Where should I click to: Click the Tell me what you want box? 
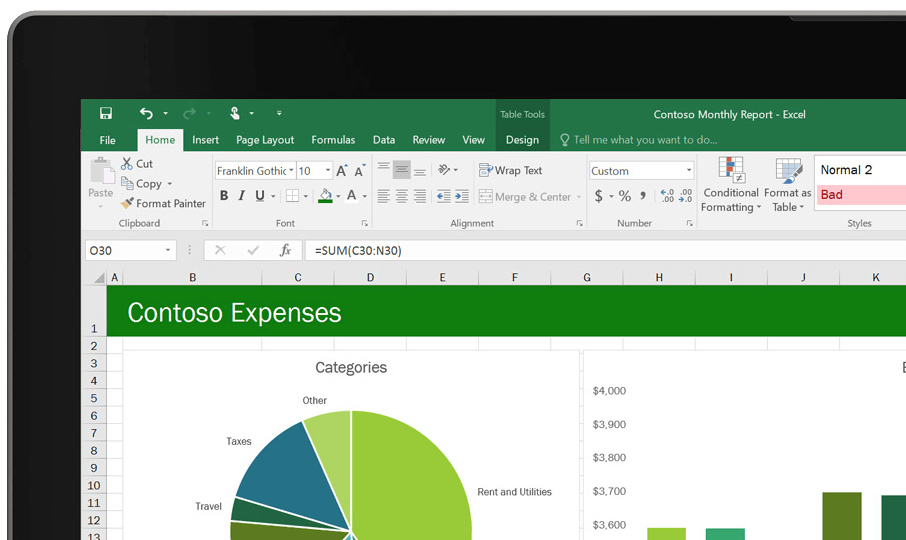point(639,140)
